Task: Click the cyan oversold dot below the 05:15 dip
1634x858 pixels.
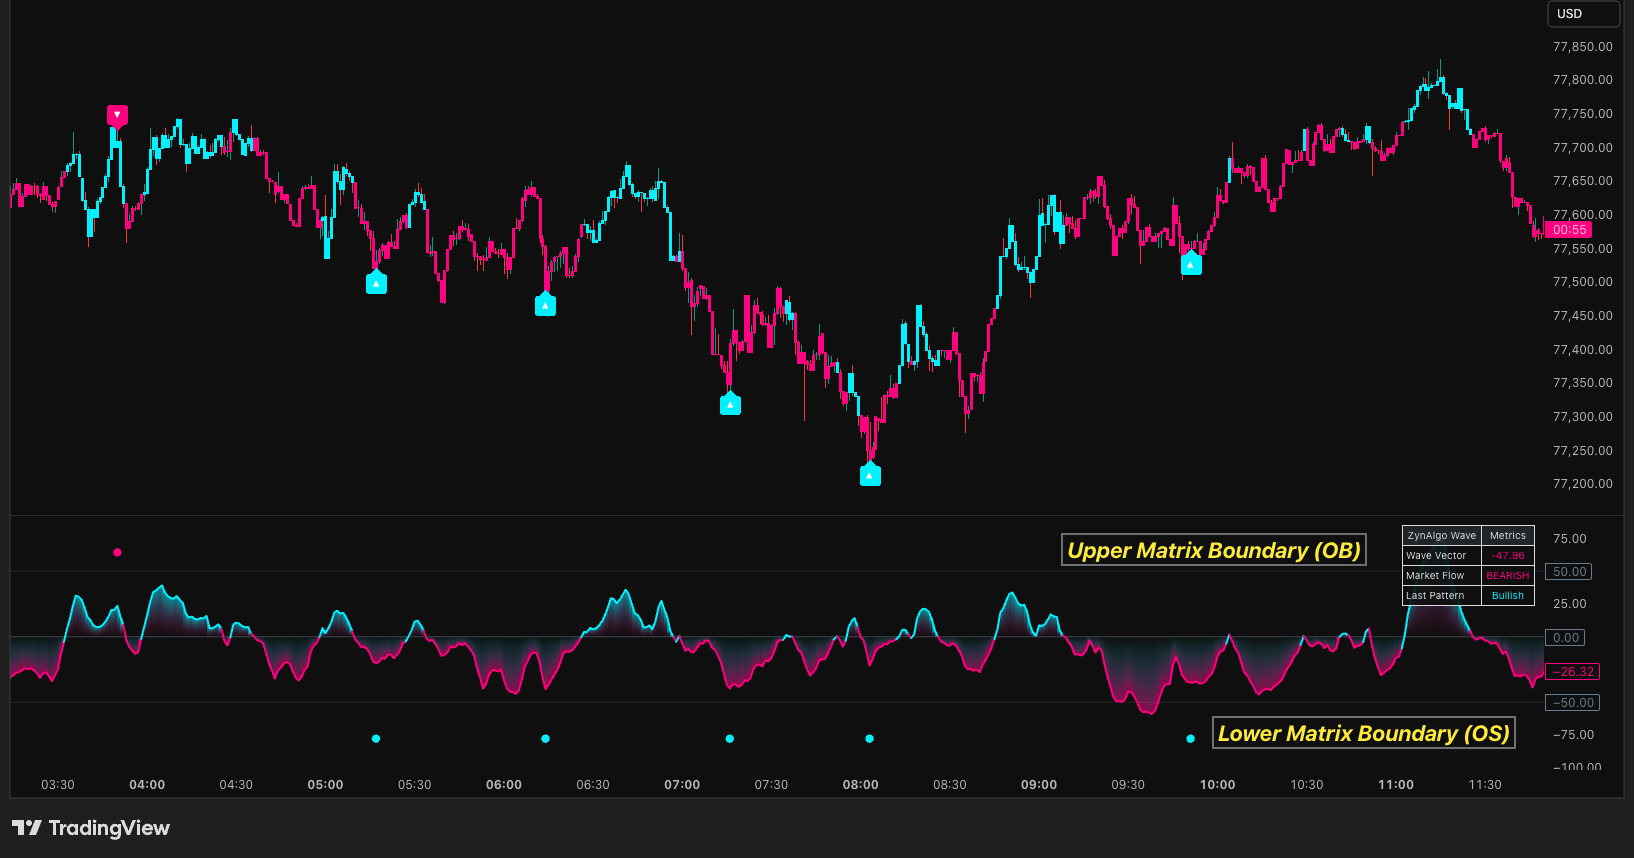Action: 376,739
